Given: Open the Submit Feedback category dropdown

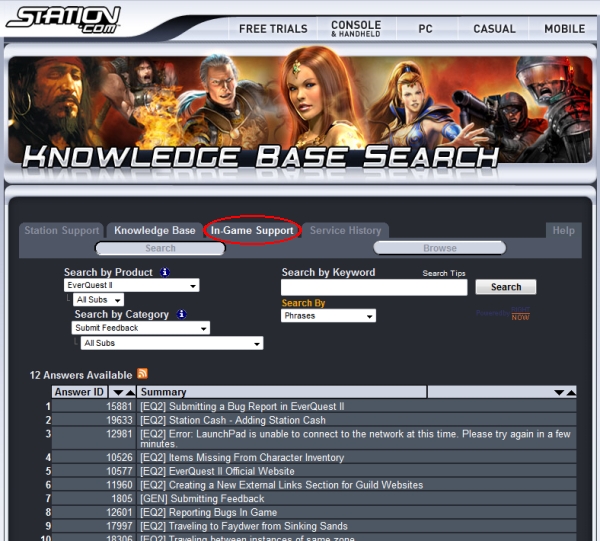Looking at the screenshot, I should (x=141, y=328).
